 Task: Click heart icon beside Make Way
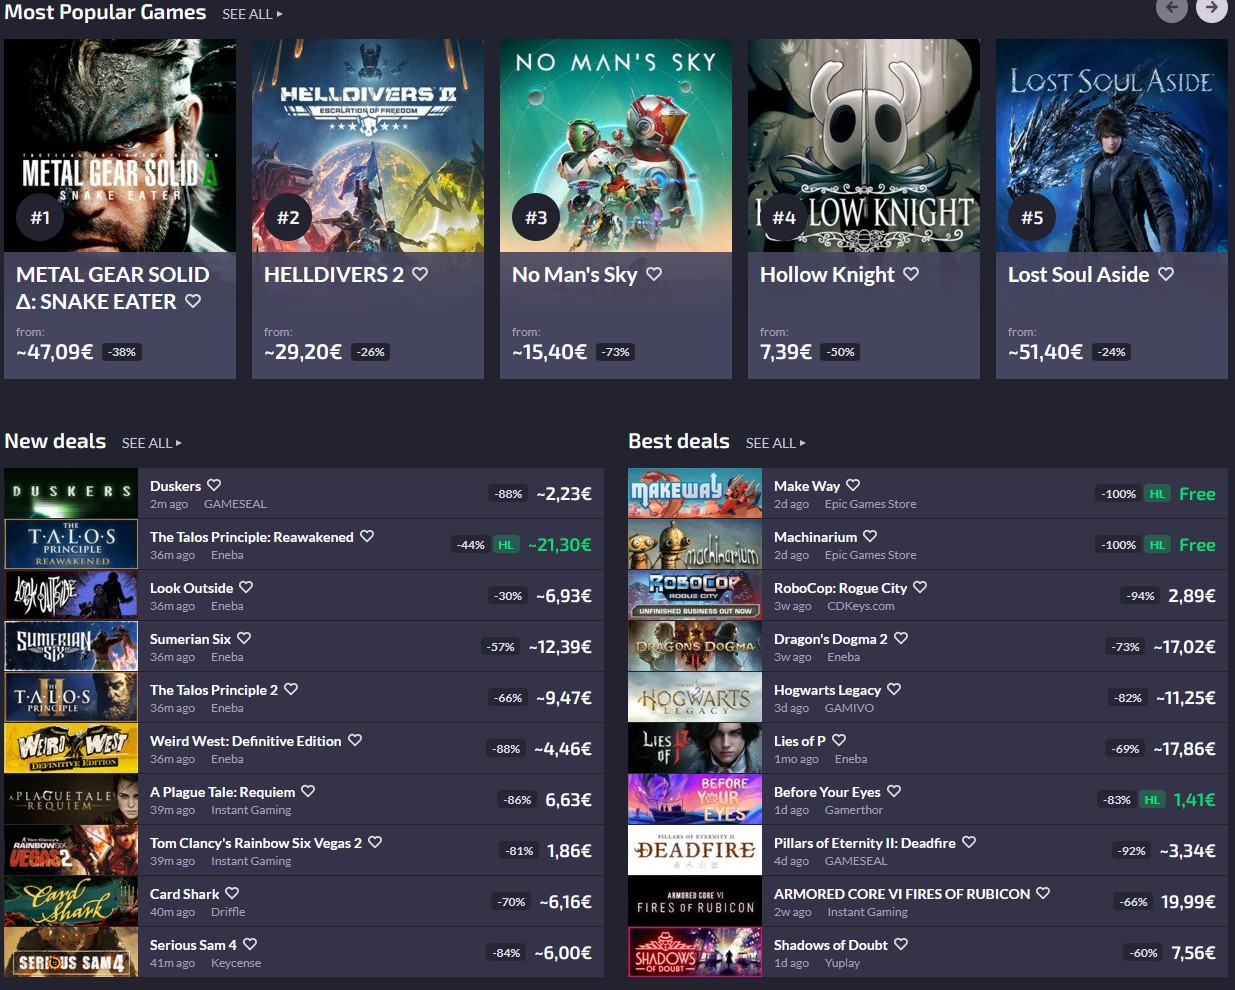(853, 485)
